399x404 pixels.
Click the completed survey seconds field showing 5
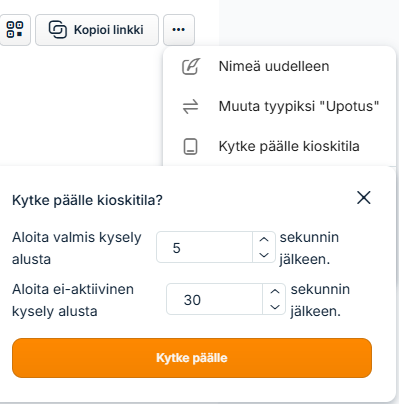click(x=204, y=247)
